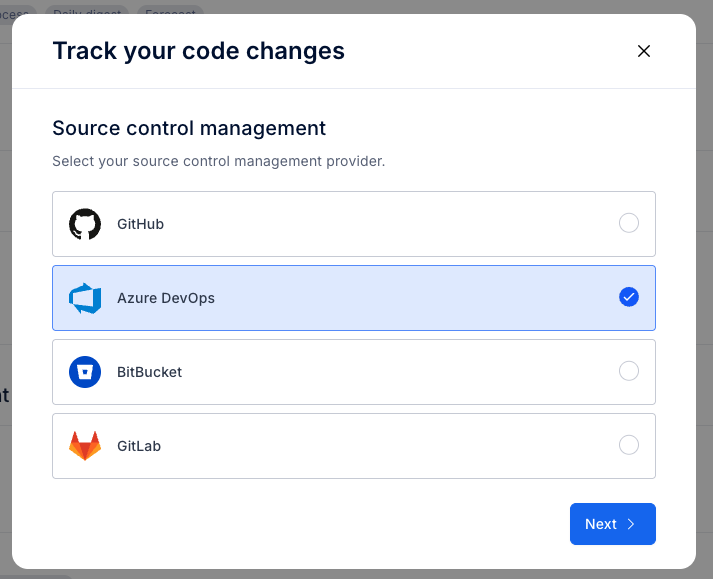Click the GitLab fox logo
This screenshot has width=713, height=579.
(85, 446)
